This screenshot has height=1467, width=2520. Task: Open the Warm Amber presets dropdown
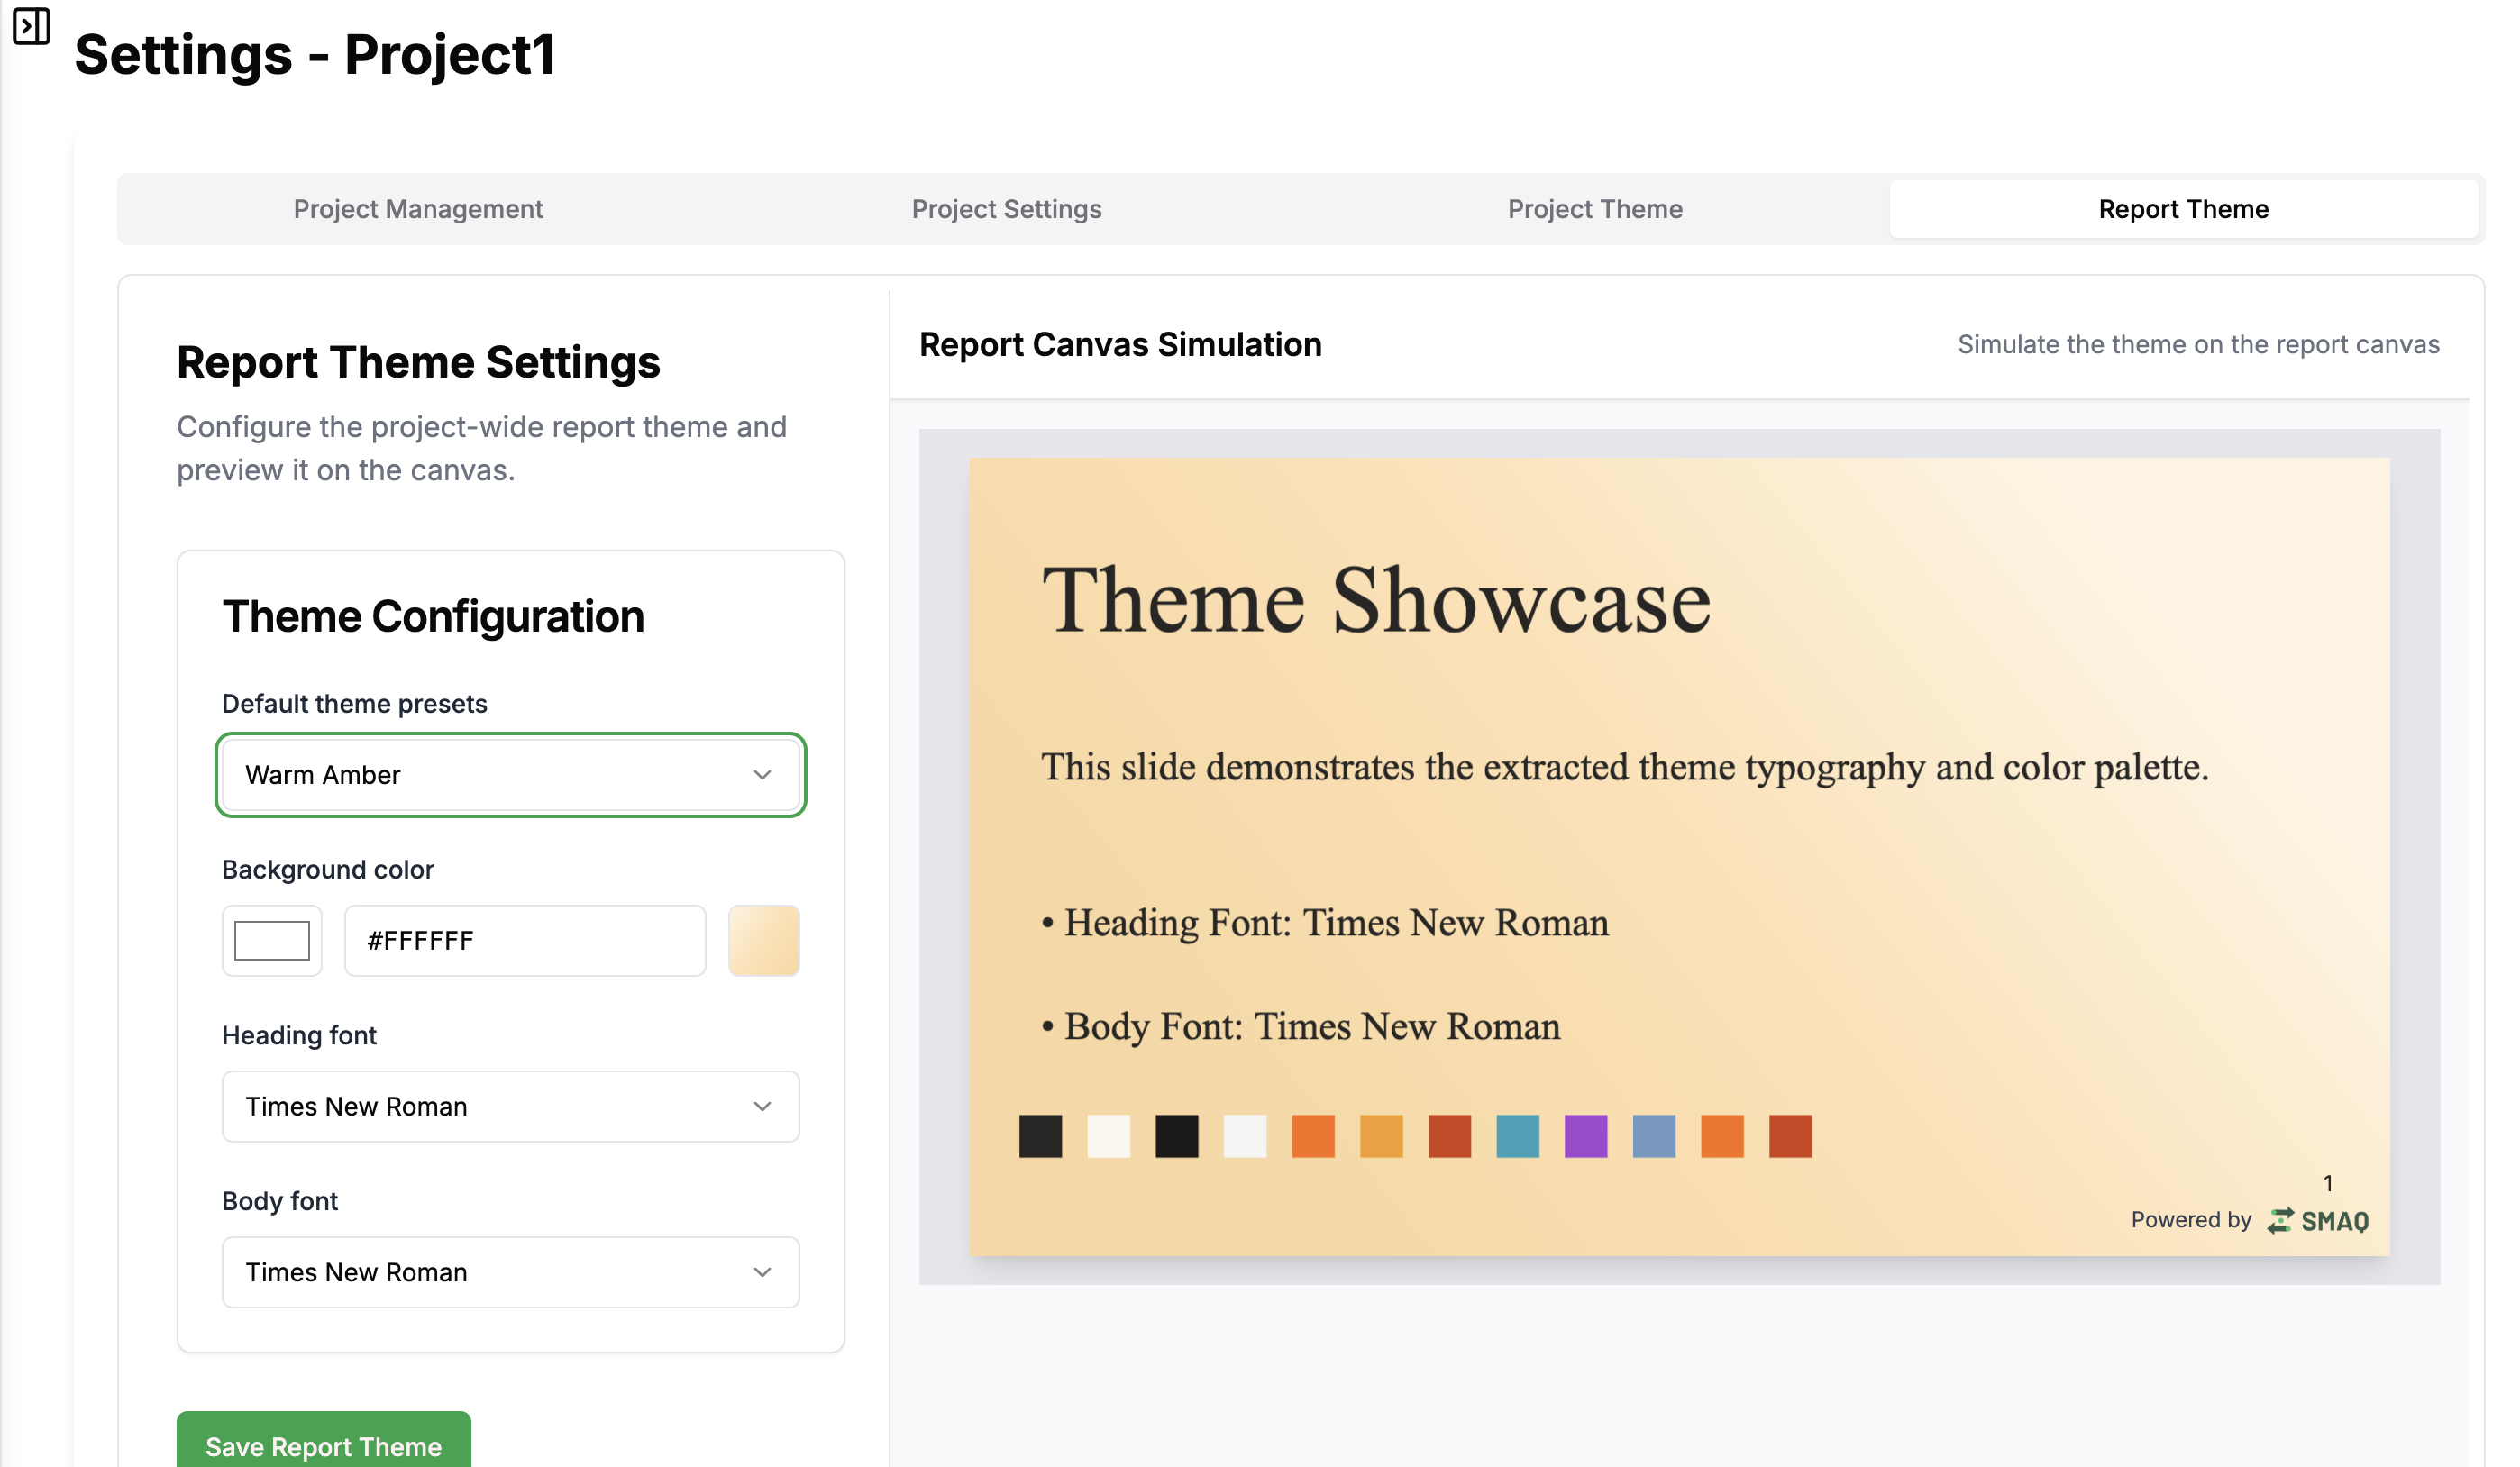click(510, 775)
